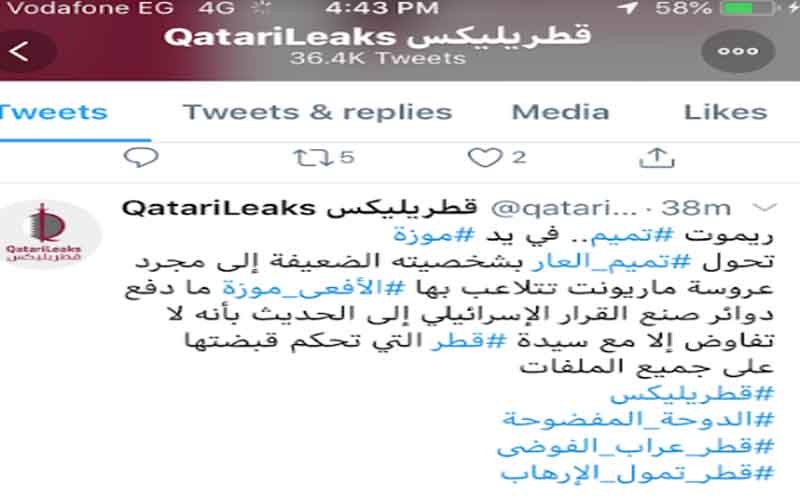Image resolution: width=800 pixels, height=500 pixels.
Task: Switch to the Tweets tab
Action: click(54, 112)
